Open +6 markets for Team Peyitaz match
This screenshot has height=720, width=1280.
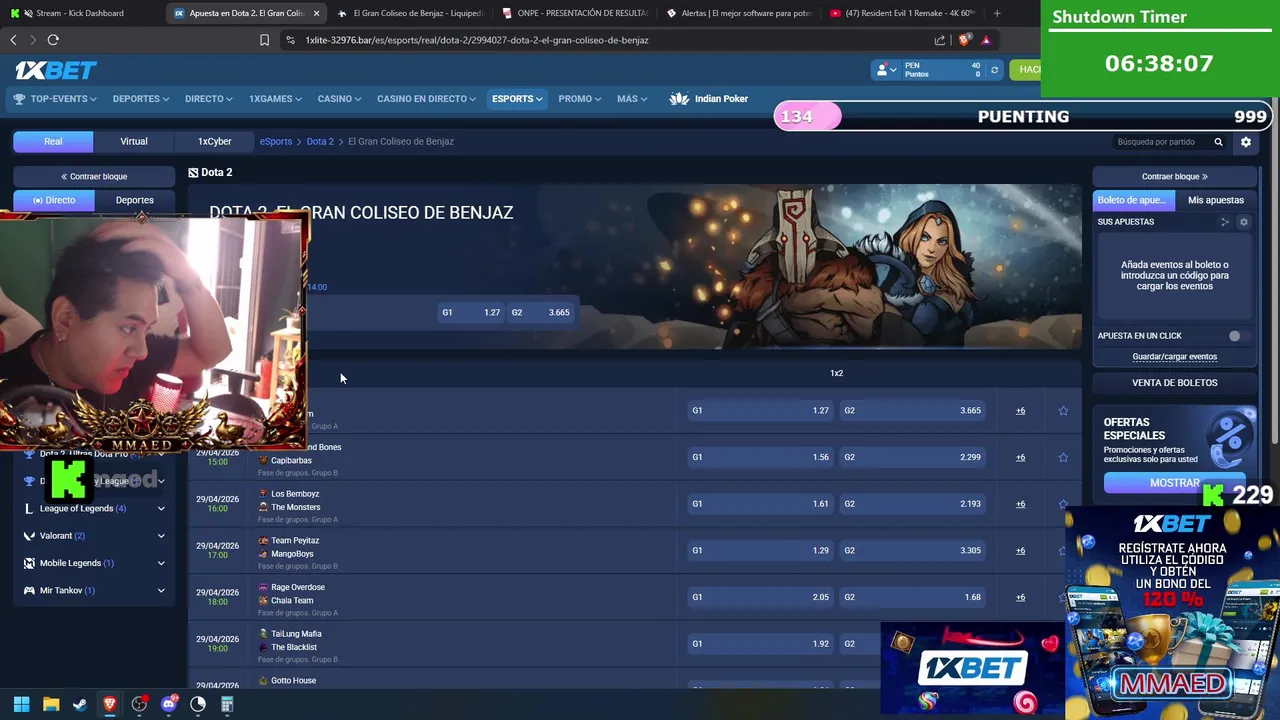pyautogui.click(x=1020, y=551)
